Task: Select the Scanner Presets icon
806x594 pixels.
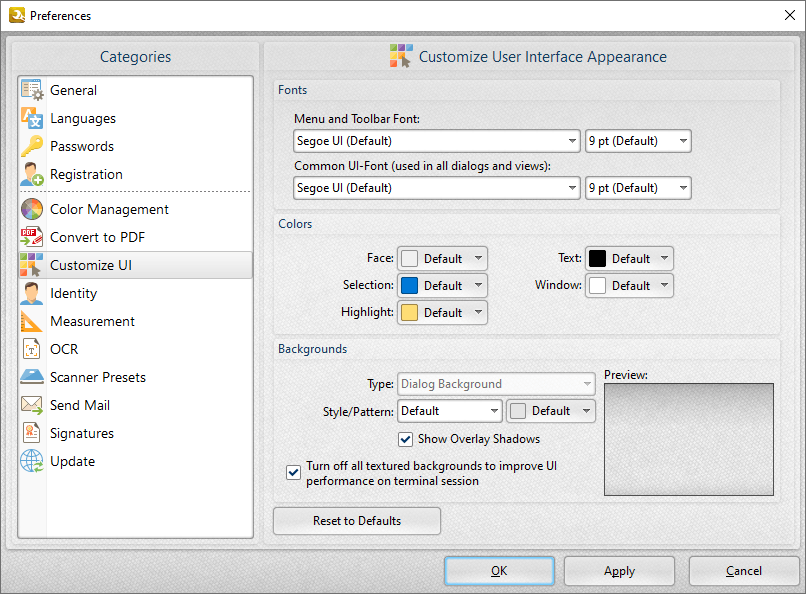Action: [33, 377]
